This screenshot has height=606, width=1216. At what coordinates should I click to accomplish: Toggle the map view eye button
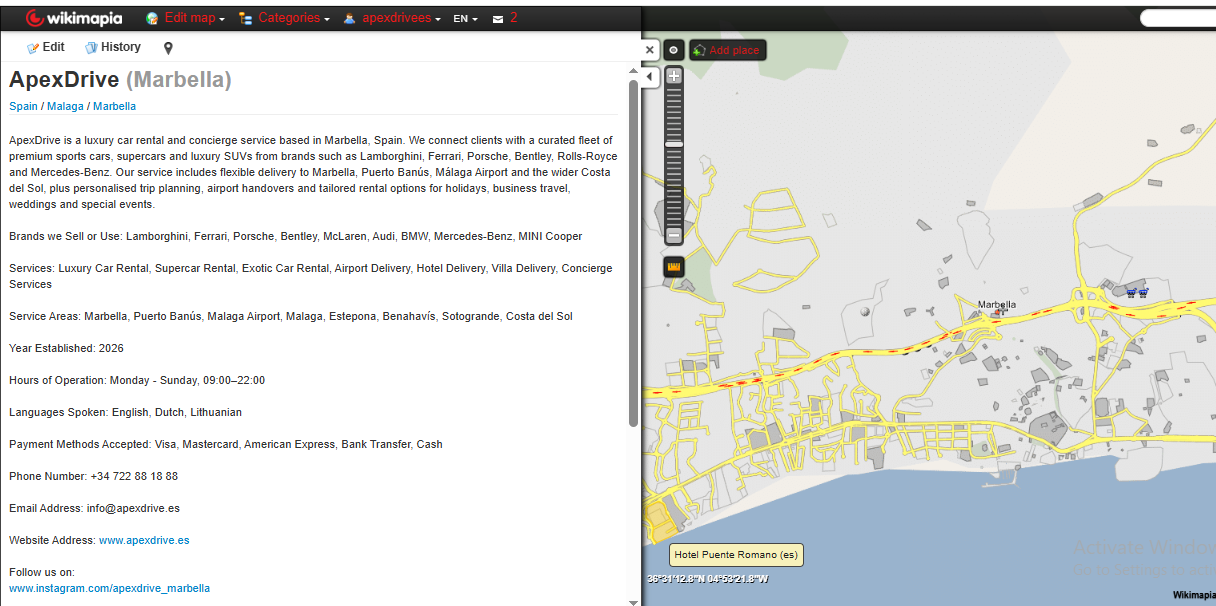coord(673,50)
